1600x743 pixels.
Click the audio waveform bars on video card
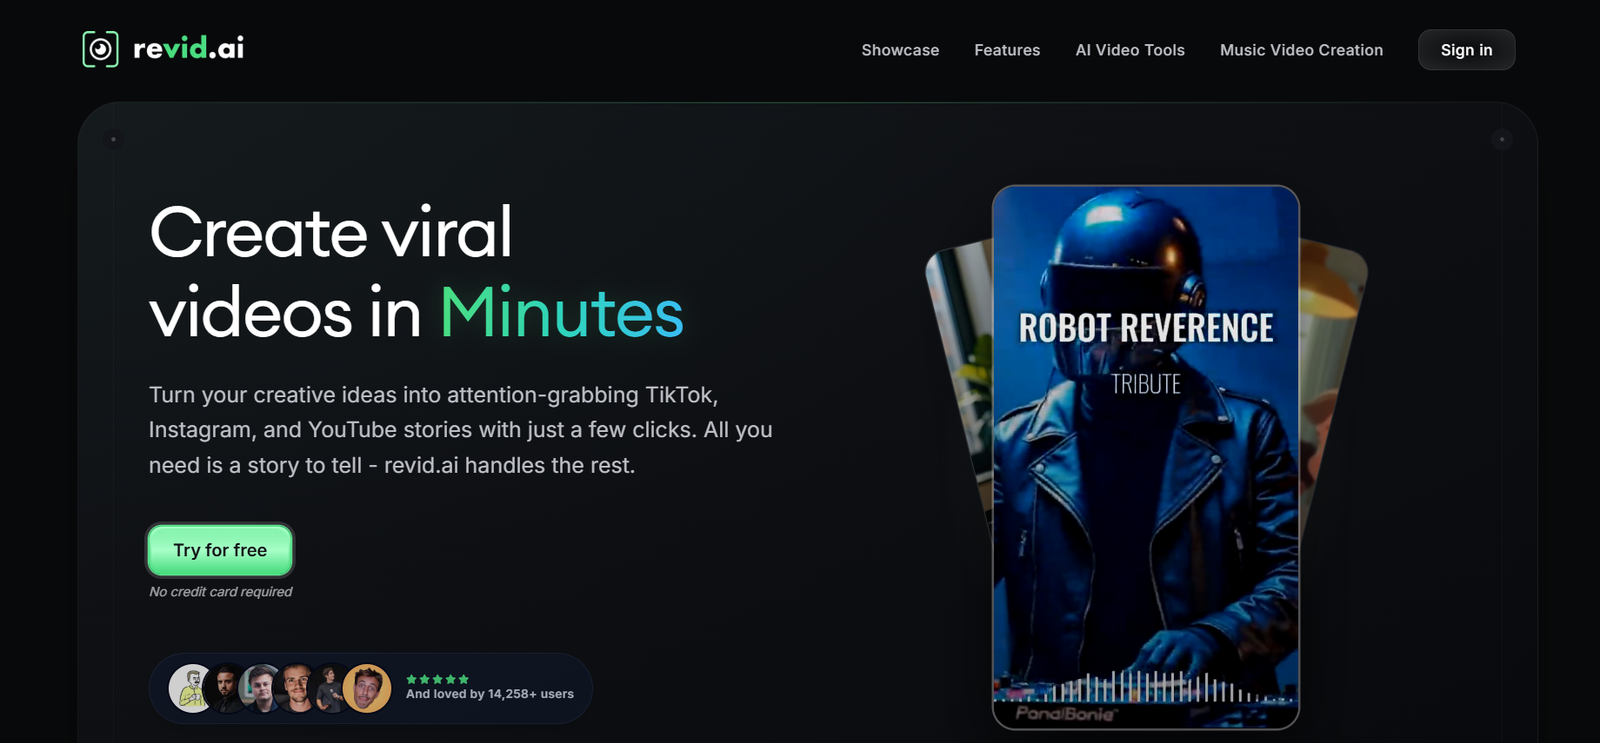click(x=1146, y=687)
